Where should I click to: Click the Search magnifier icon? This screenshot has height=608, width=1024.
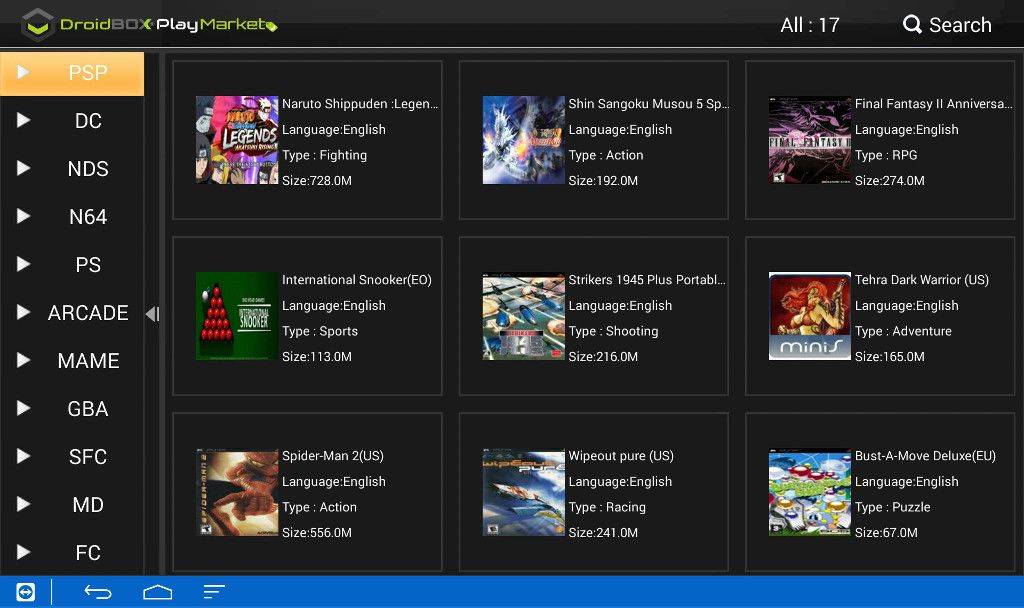pyautogui.click(x=912, y=25)
